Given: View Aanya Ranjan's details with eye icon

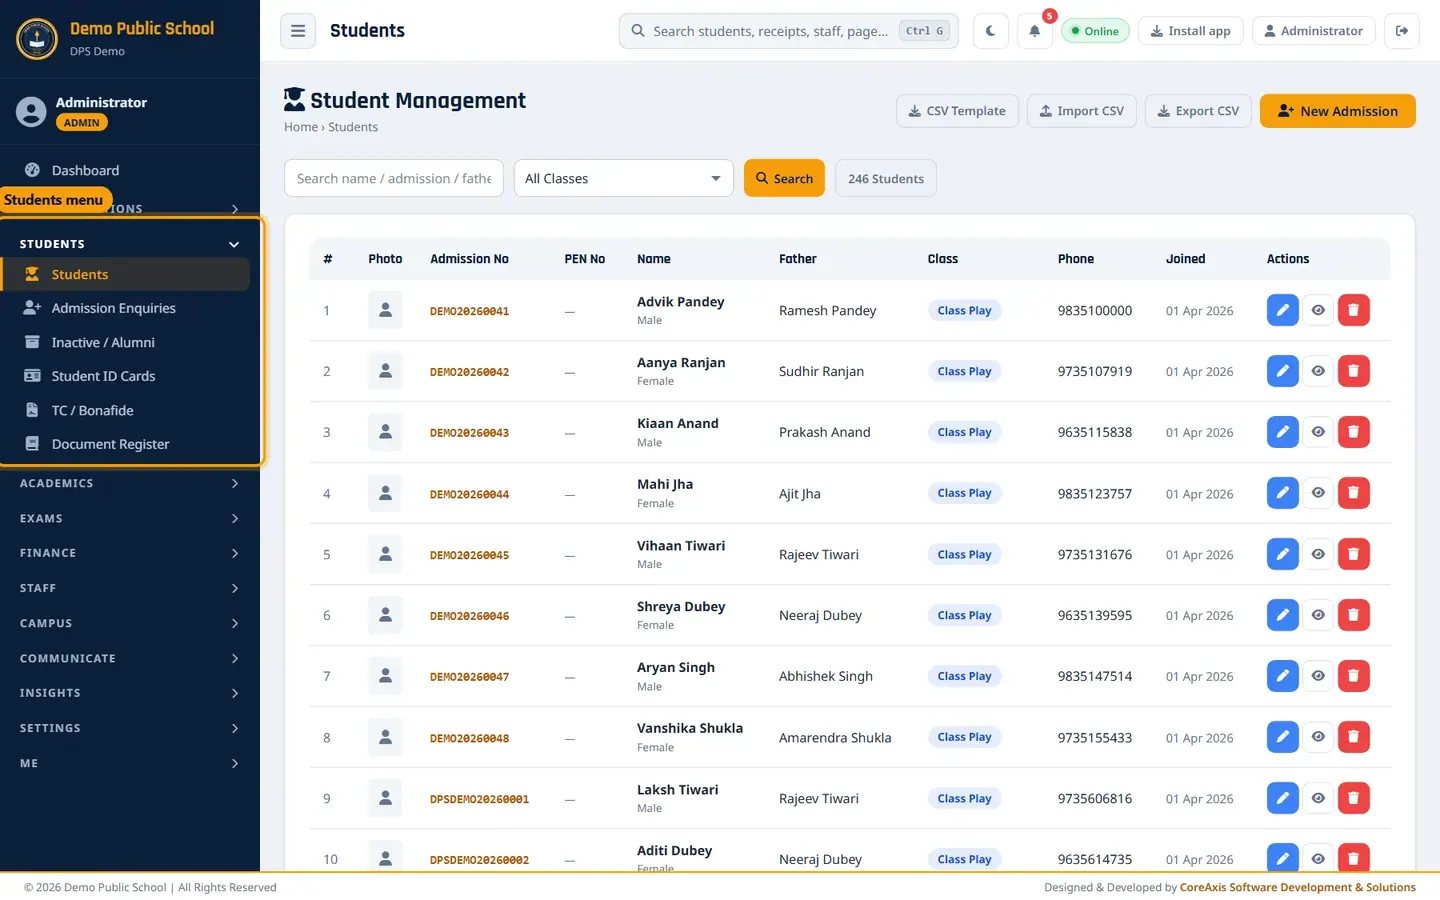Looking at the screenshot, I should (1318, 371).
